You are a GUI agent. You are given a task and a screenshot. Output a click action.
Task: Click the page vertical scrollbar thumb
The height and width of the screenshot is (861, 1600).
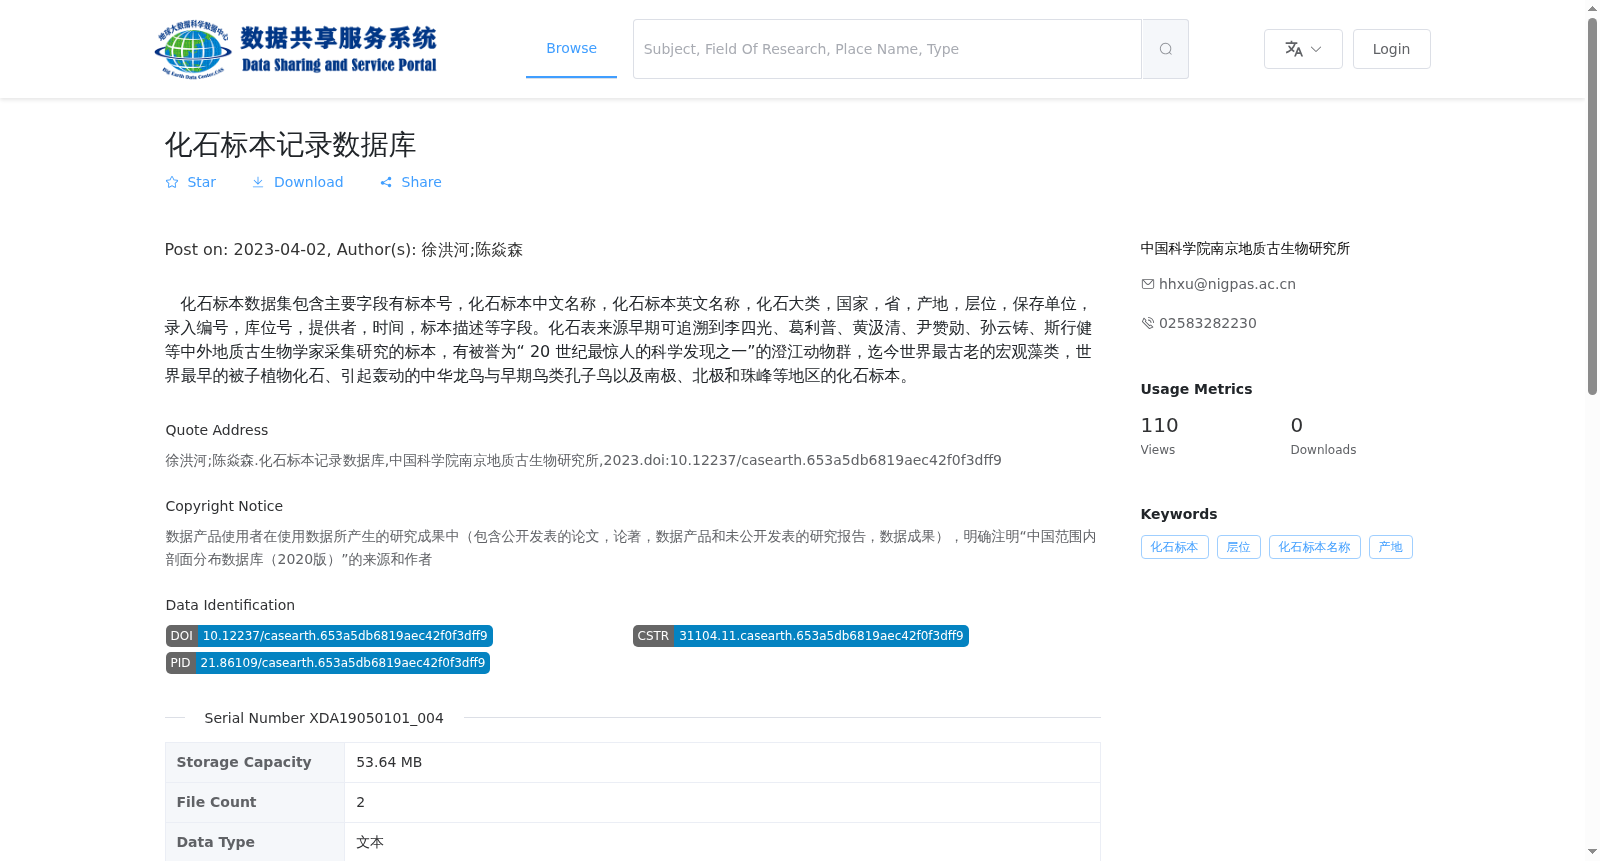tap(1592, 206)
